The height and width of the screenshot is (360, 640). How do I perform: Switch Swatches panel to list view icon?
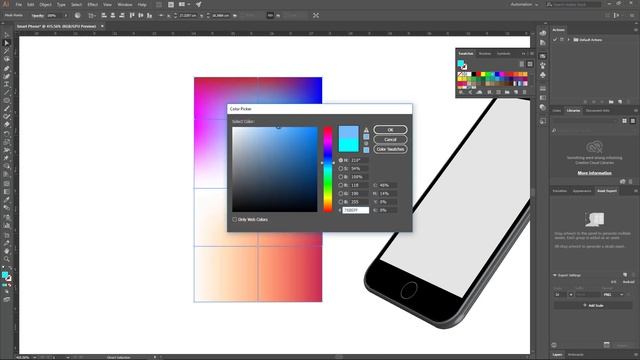tap(522, 64)
